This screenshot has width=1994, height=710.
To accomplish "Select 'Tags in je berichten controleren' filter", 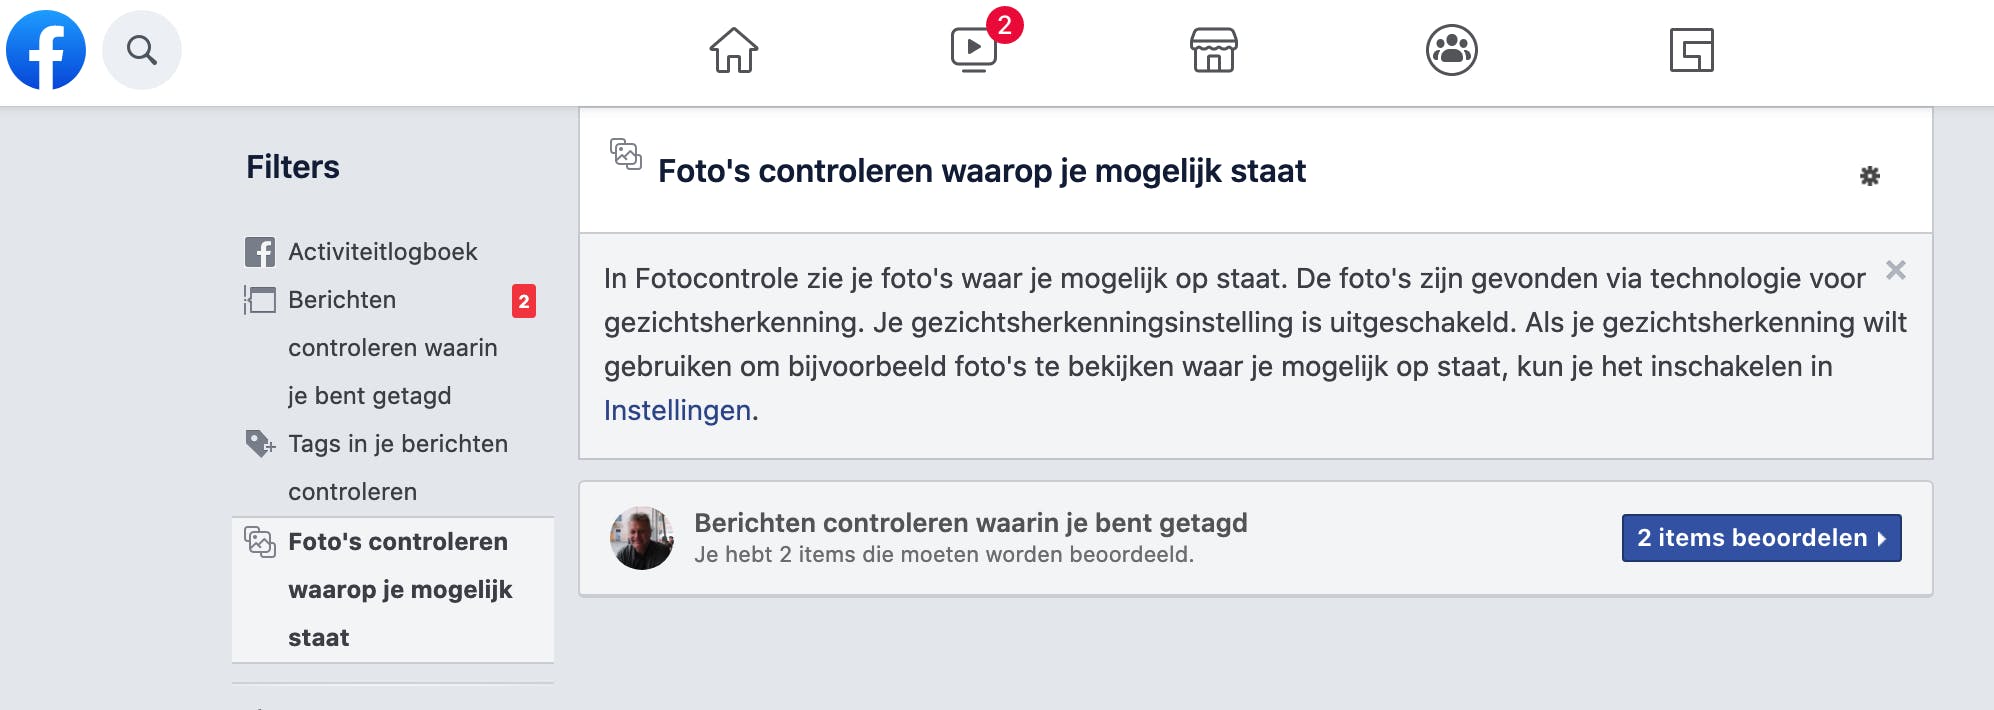I will (397, 466).
